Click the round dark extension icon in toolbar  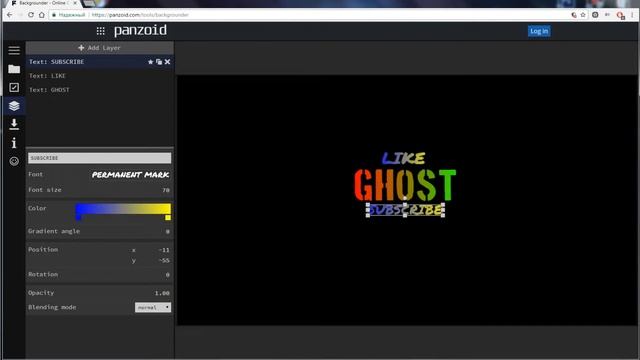click(x=595, y=15)
